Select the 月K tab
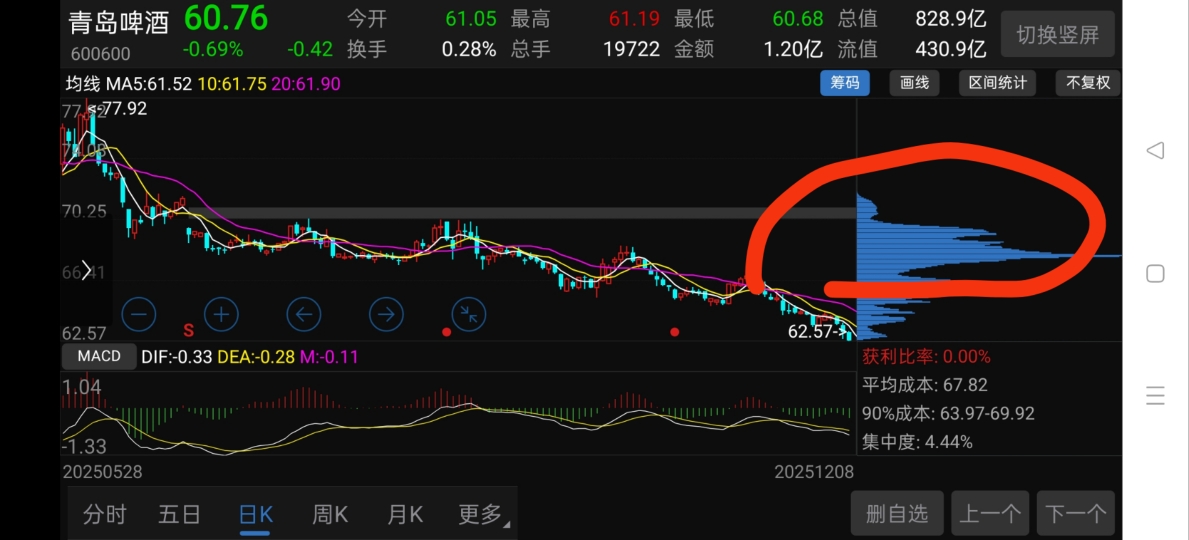The image size is (1189, 540). pos(406,515)
